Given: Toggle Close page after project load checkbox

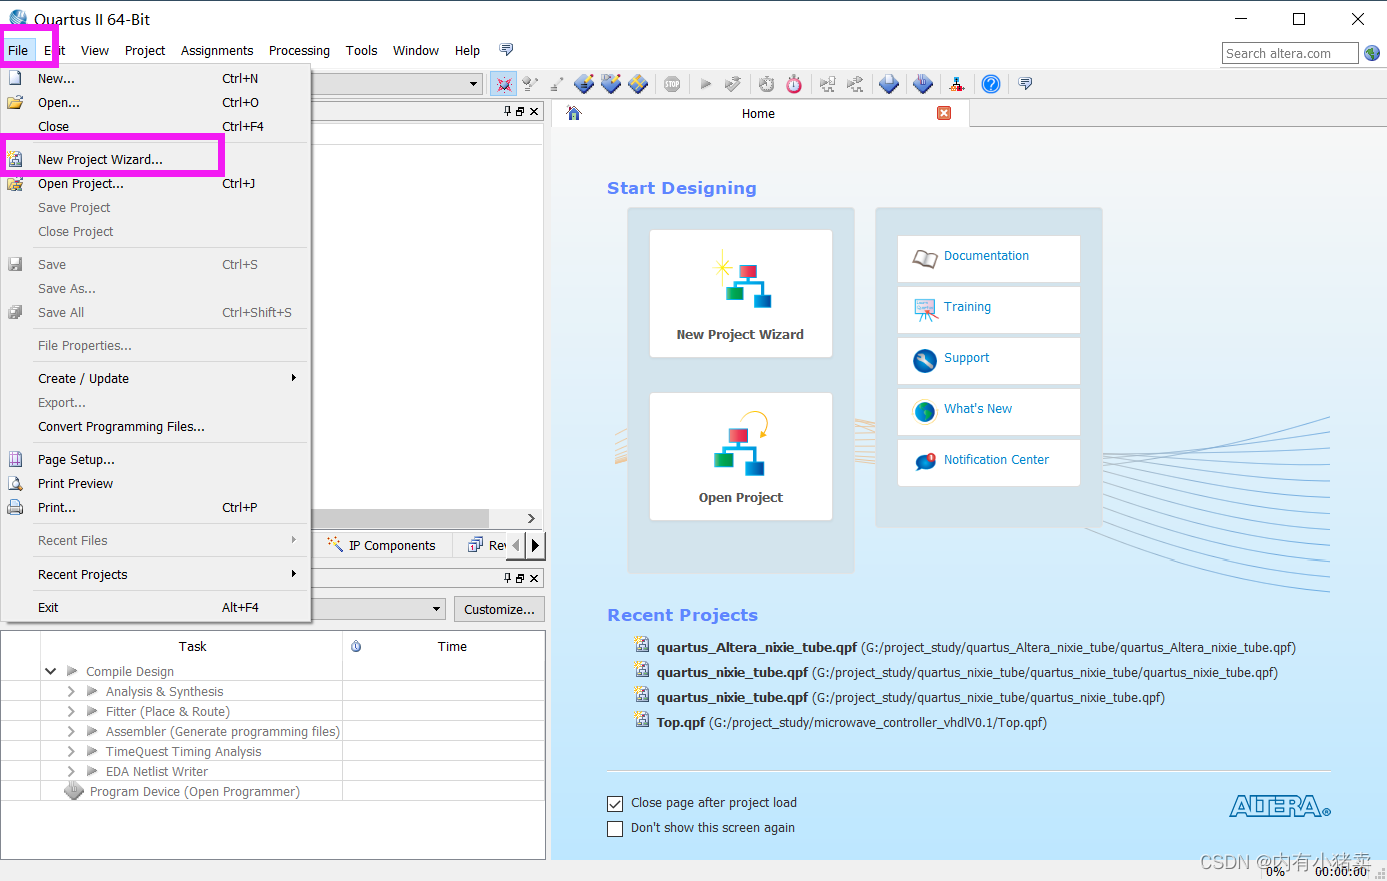Looking at the screenshot, I should click(615, 803).
